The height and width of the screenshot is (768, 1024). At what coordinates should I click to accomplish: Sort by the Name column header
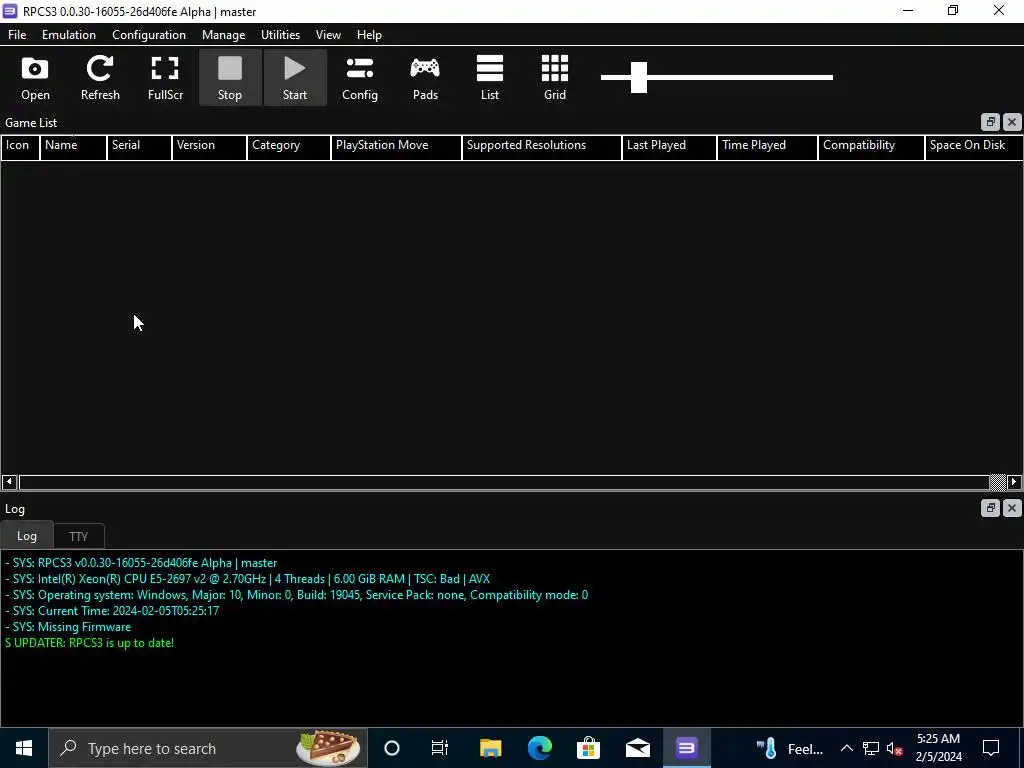pos(73,147)
